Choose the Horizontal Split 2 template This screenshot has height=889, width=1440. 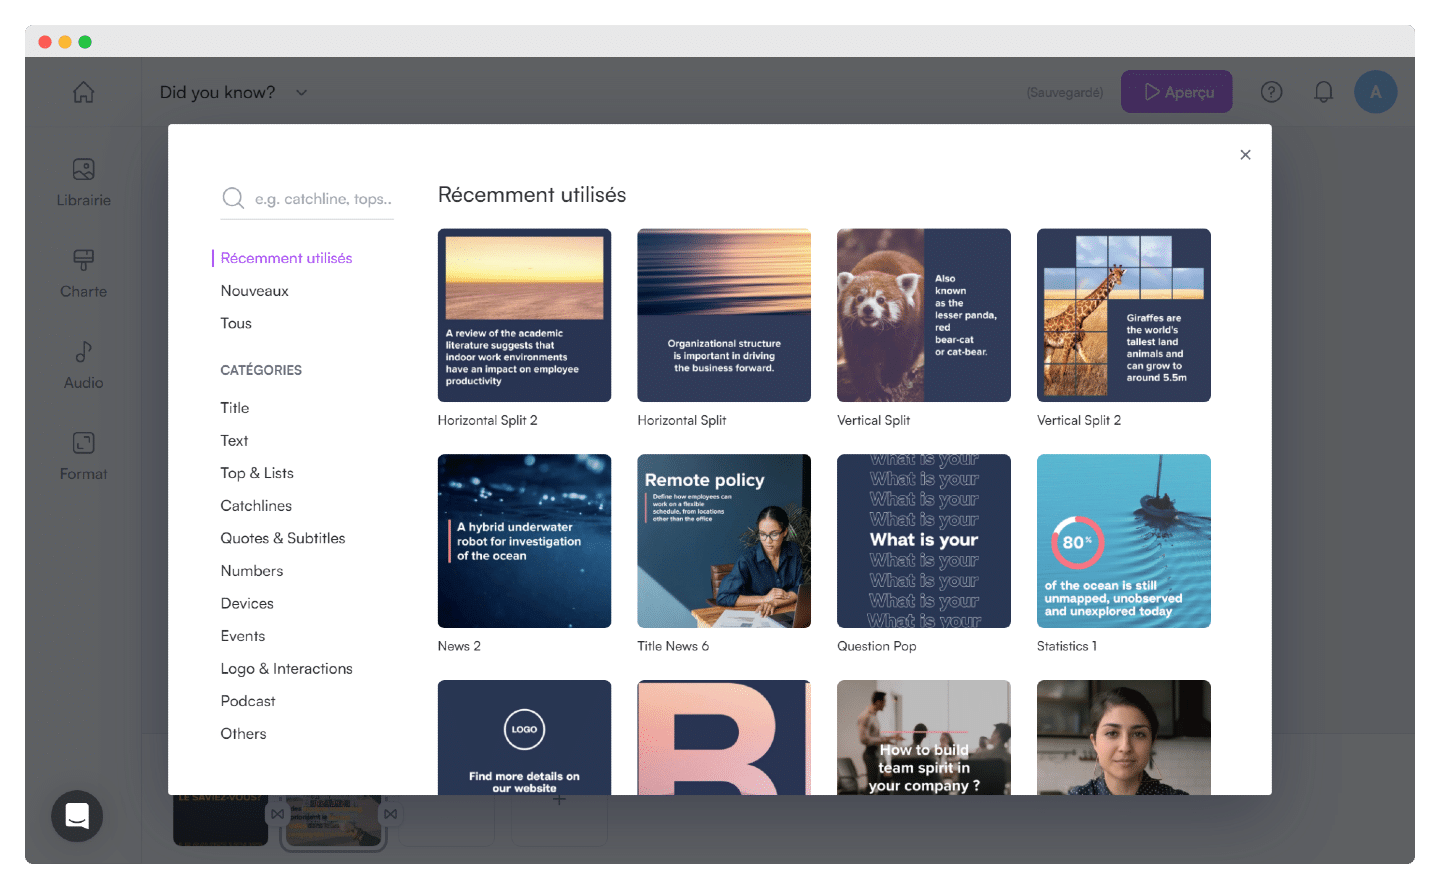click(x=524, y=315)
